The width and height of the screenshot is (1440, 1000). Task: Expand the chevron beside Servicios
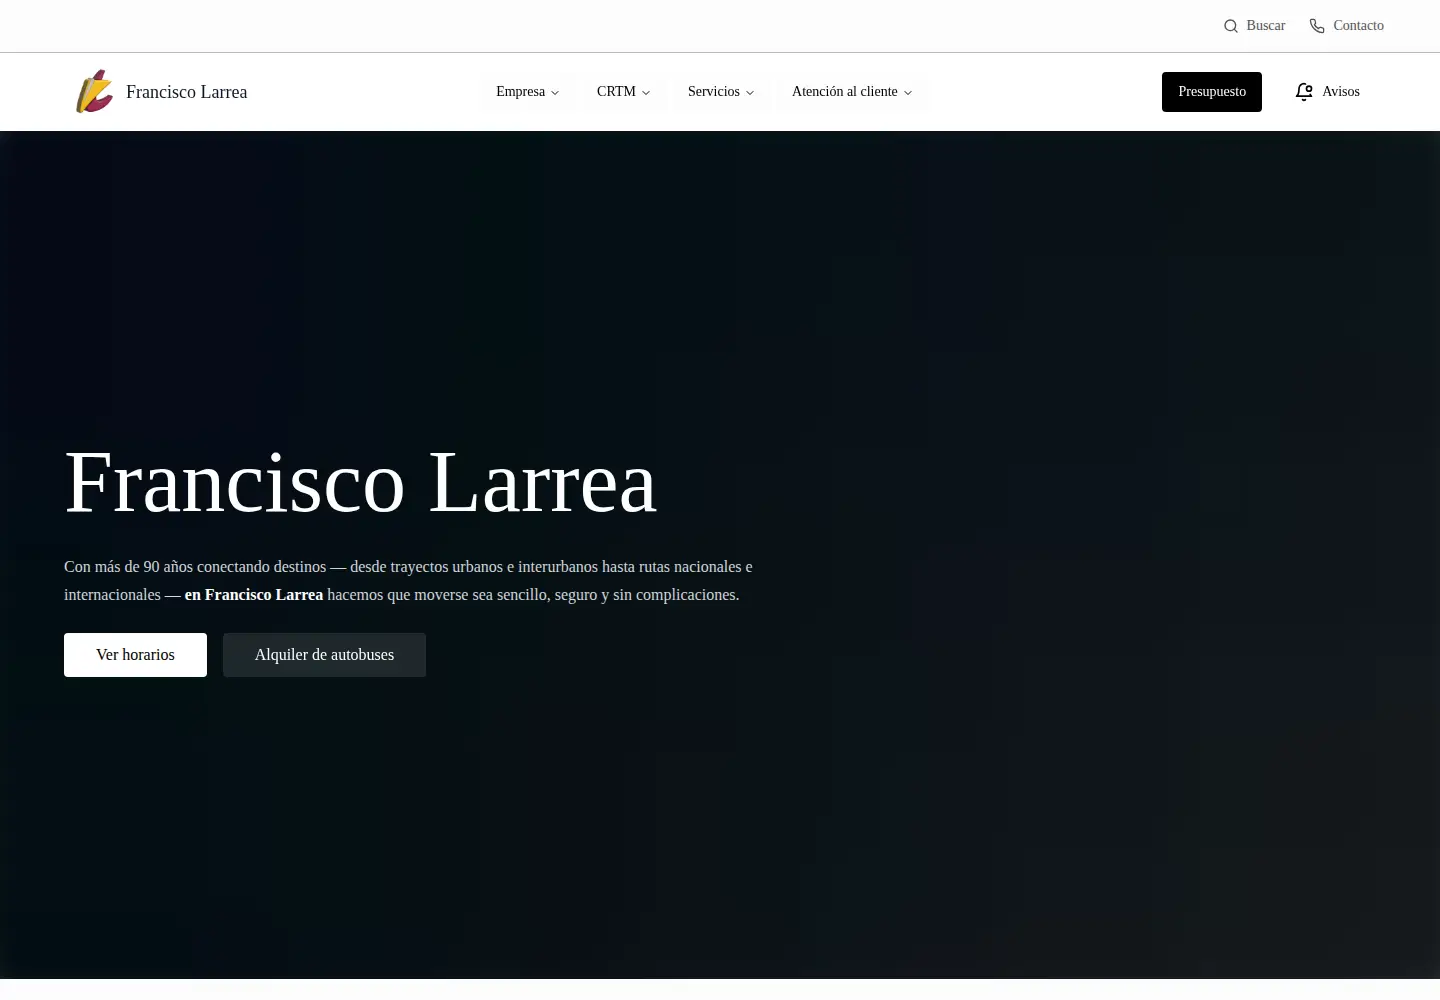tap(750, 92)
